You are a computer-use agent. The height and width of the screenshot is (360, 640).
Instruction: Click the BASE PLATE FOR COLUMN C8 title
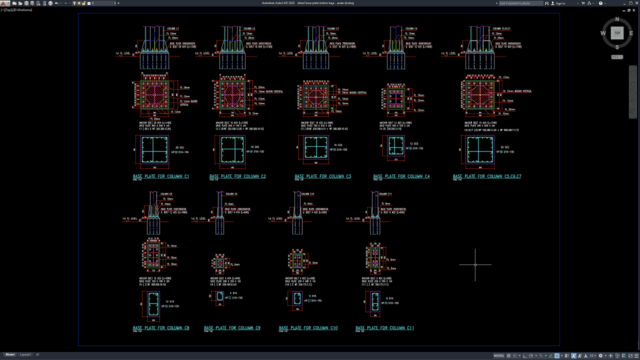161,328
